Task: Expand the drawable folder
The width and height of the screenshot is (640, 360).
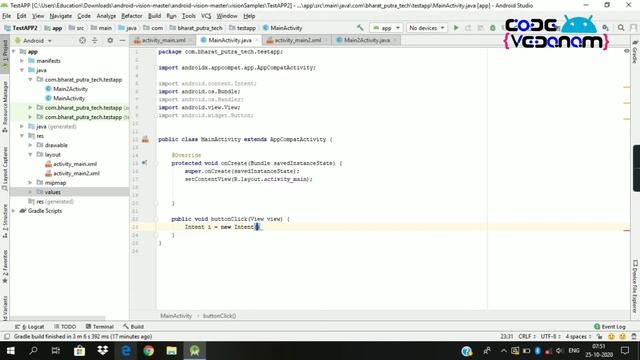Action: (30, 145)
